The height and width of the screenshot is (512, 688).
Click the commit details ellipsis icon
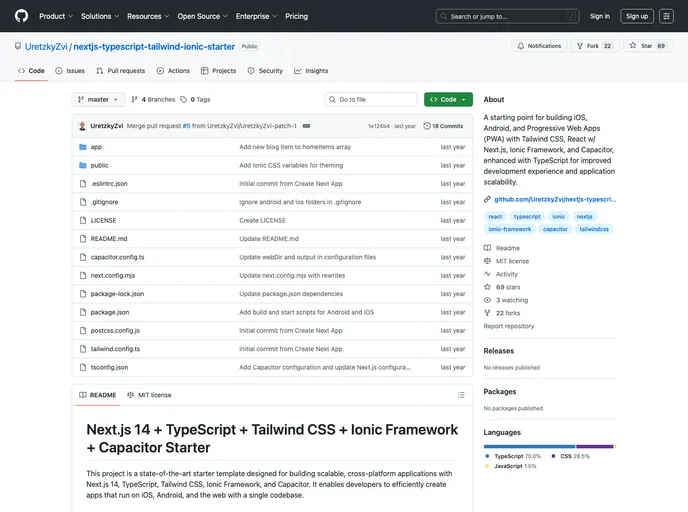click(x=306, y=126)
